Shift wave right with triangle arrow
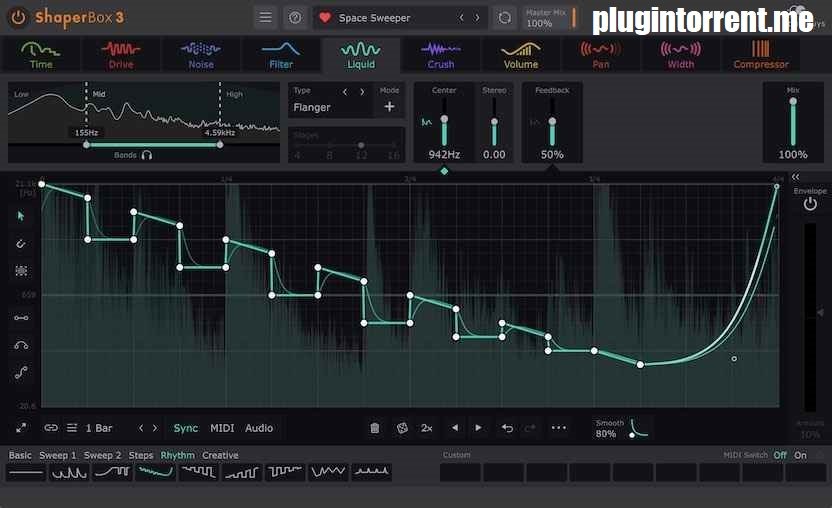Screen dimensions: 832x508 click(478, 427)
